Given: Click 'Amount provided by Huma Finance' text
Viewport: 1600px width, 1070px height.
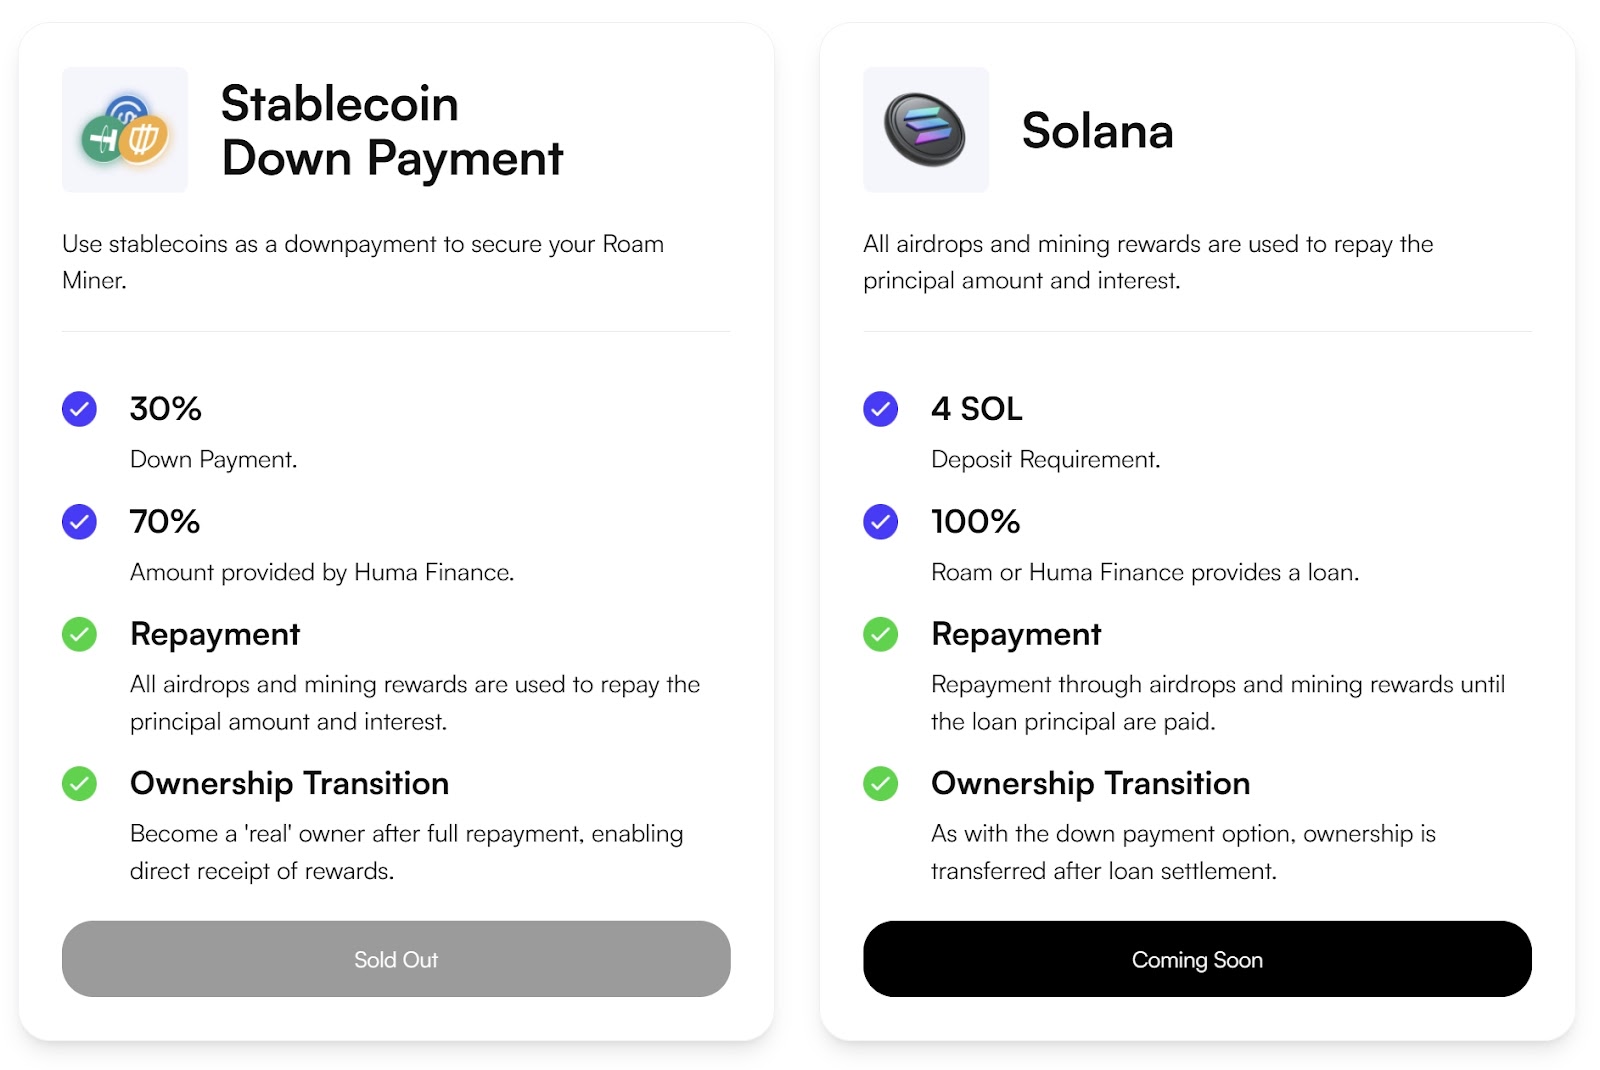Looking at the screenshot, I should point(322,572).
